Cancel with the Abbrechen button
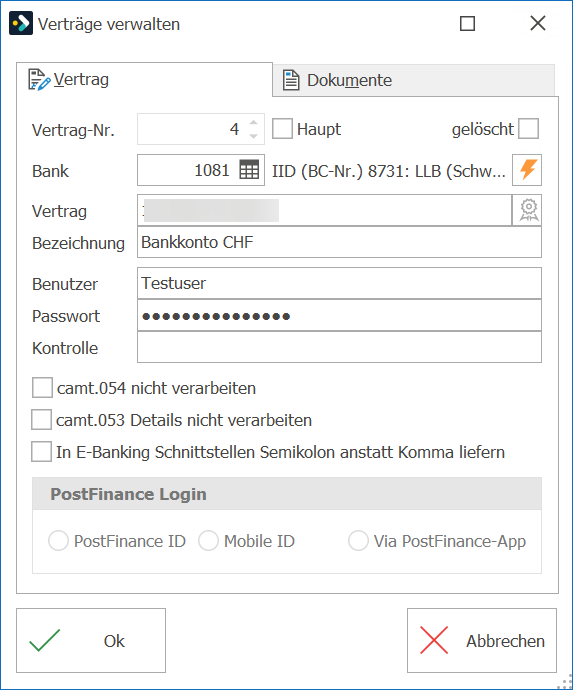Screen dimensions: 574x690 [x=482, y=641]
